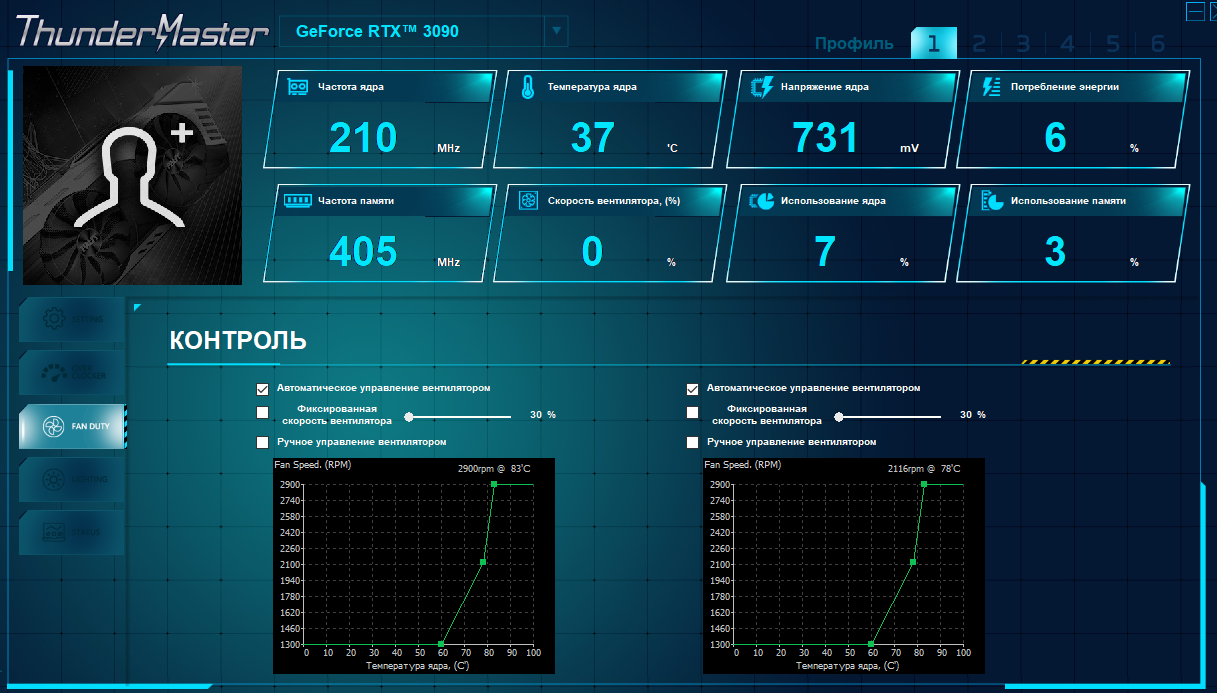
Task: Click the fan speed percentage icon
Action: (528, 201)
